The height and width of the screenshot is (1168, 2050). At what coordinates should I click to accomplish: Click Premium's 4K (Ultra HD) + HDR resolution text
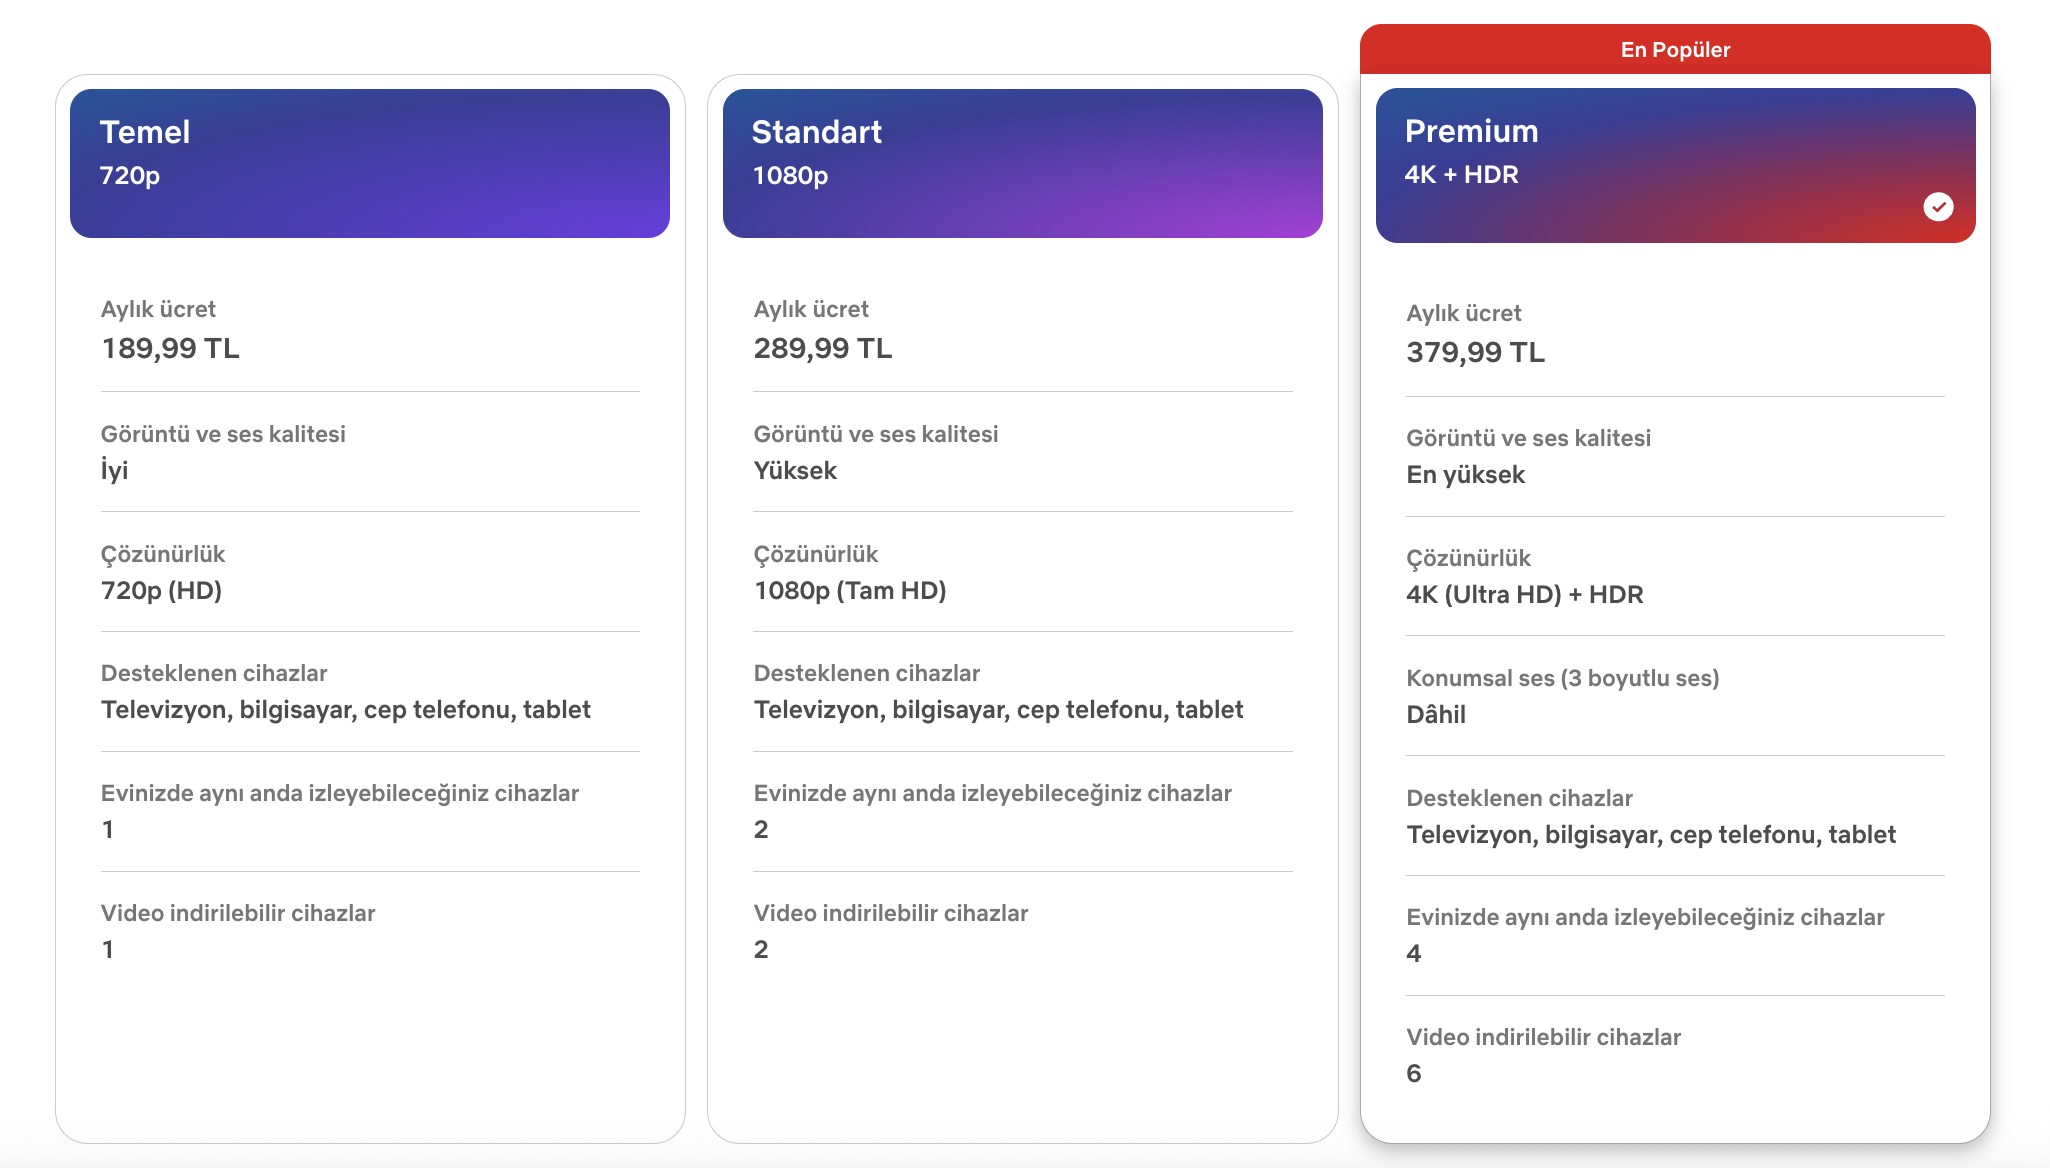pyautogui.click(x=1524, y=595)
